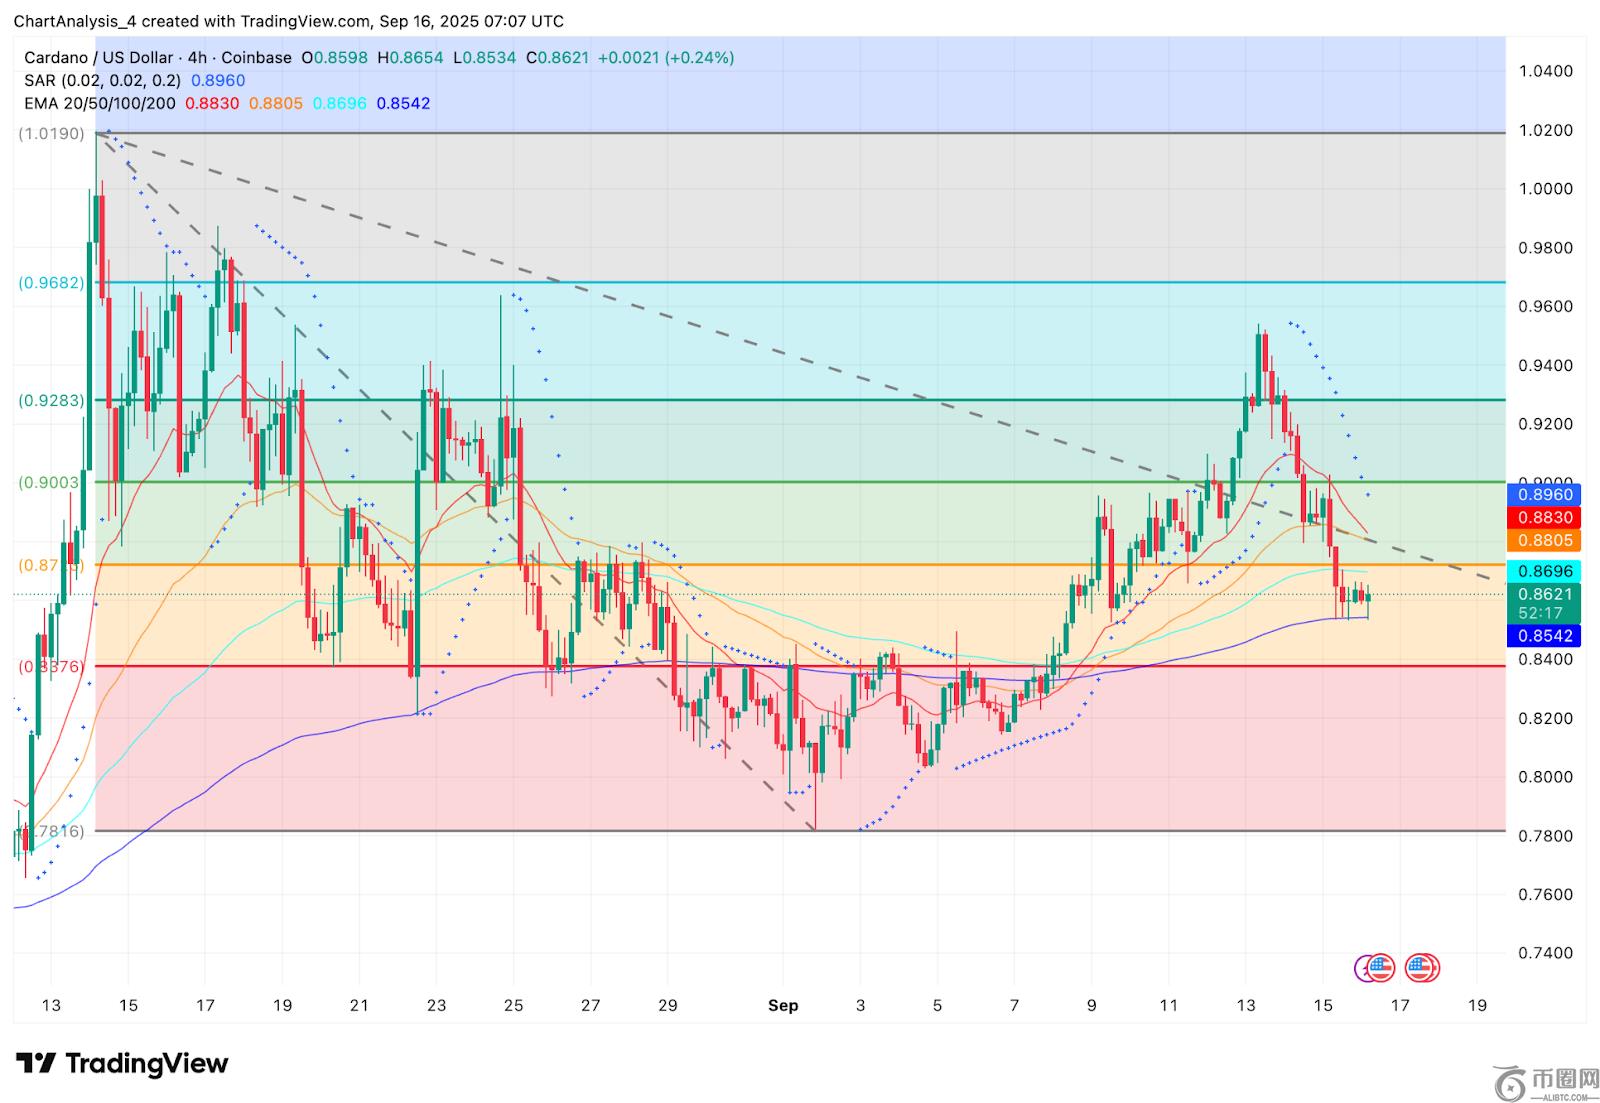Select the (0.9682) Fibonacci level label
The width and height of the screenshot is (1600, 1103).
51,283
